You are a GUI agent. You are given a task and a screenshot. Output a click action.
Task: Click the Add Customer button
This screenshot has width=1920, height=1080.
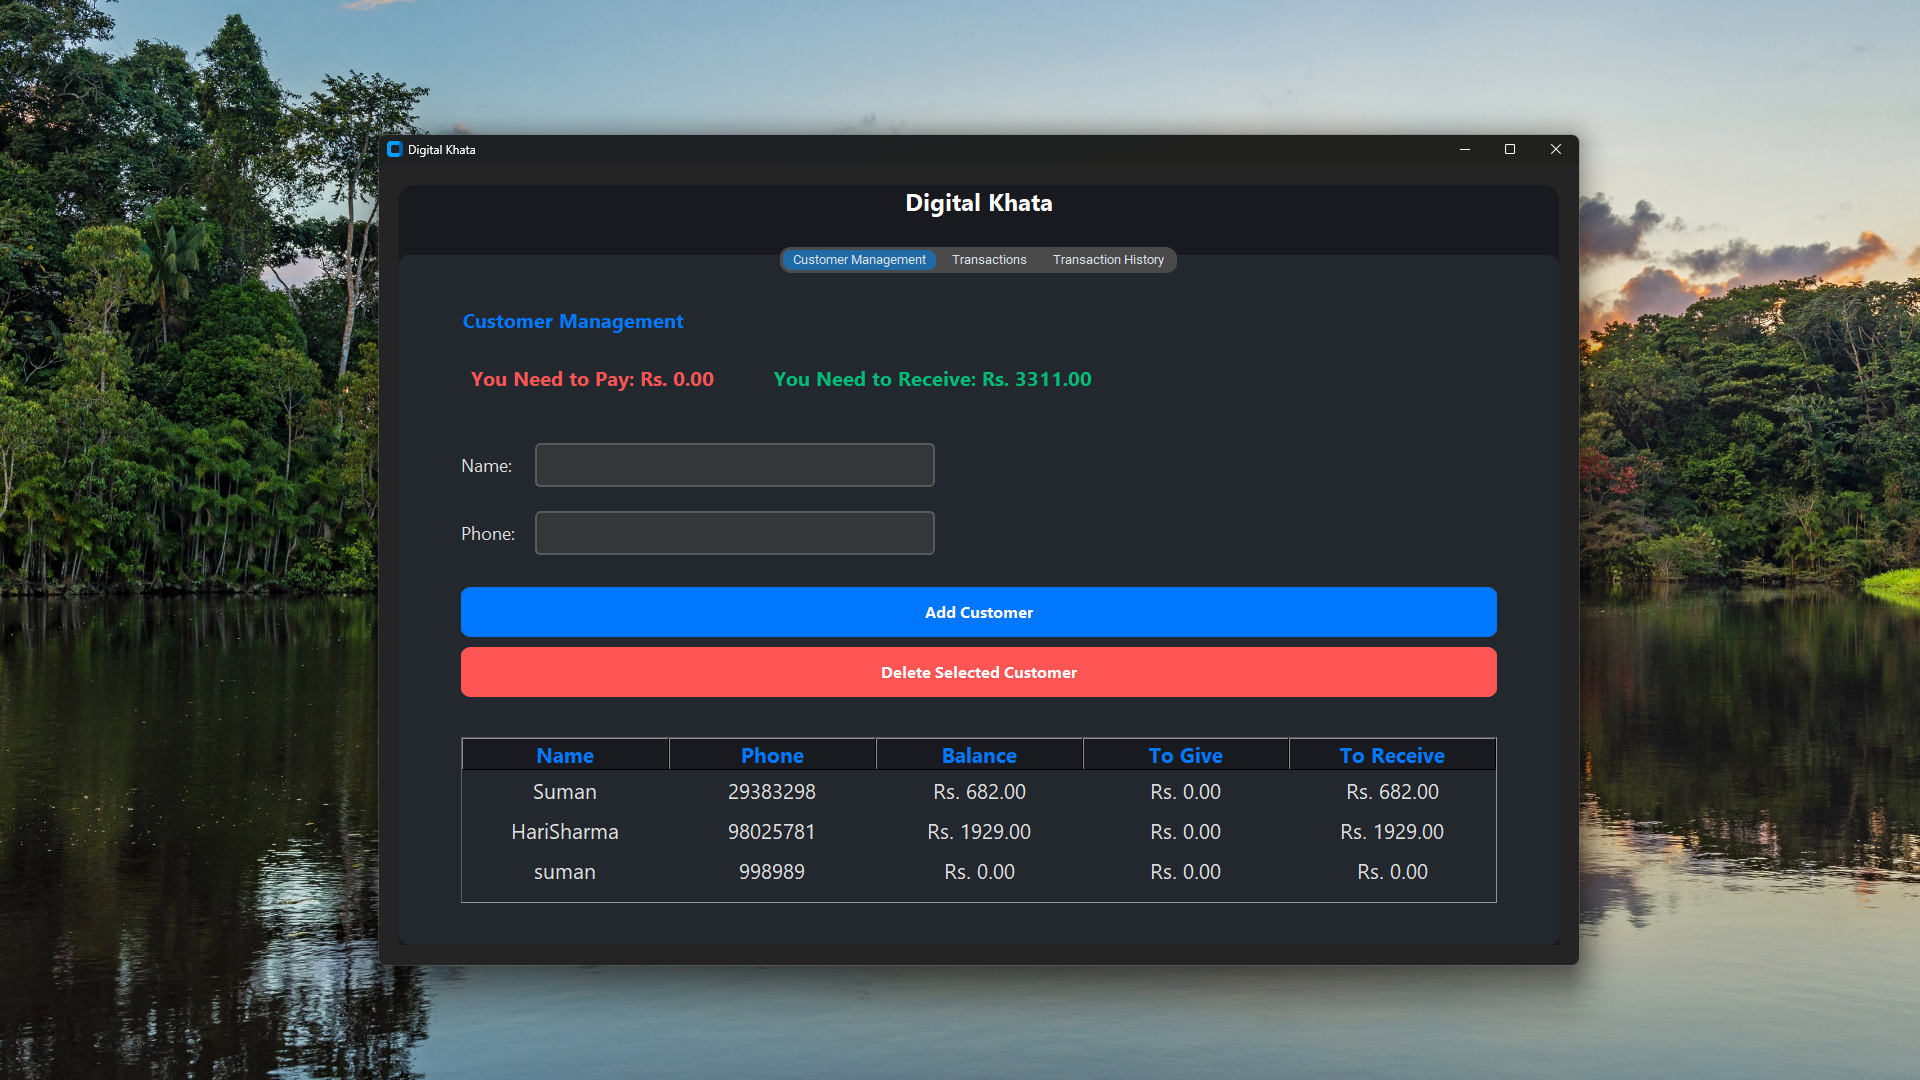[x=978, y=612]
